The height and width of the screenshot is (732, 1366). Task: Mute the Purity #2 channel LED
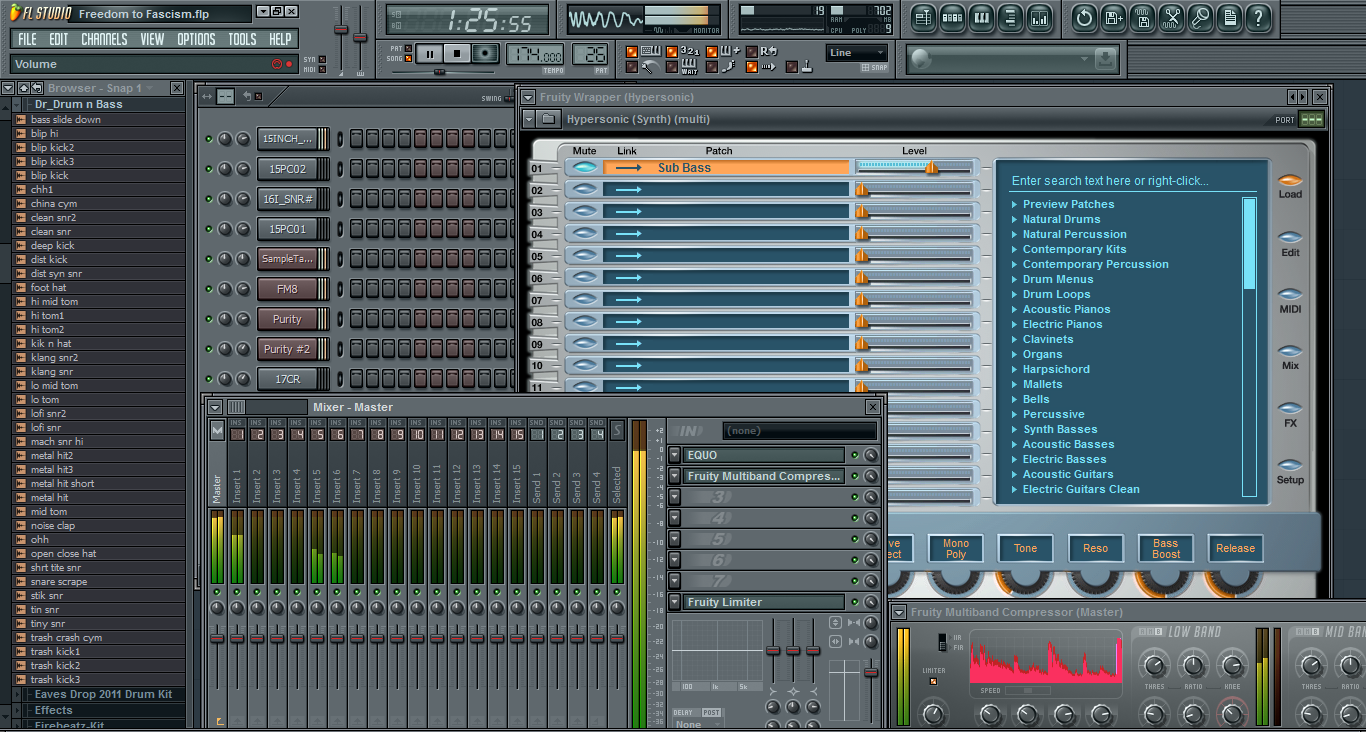pos(209,349)
